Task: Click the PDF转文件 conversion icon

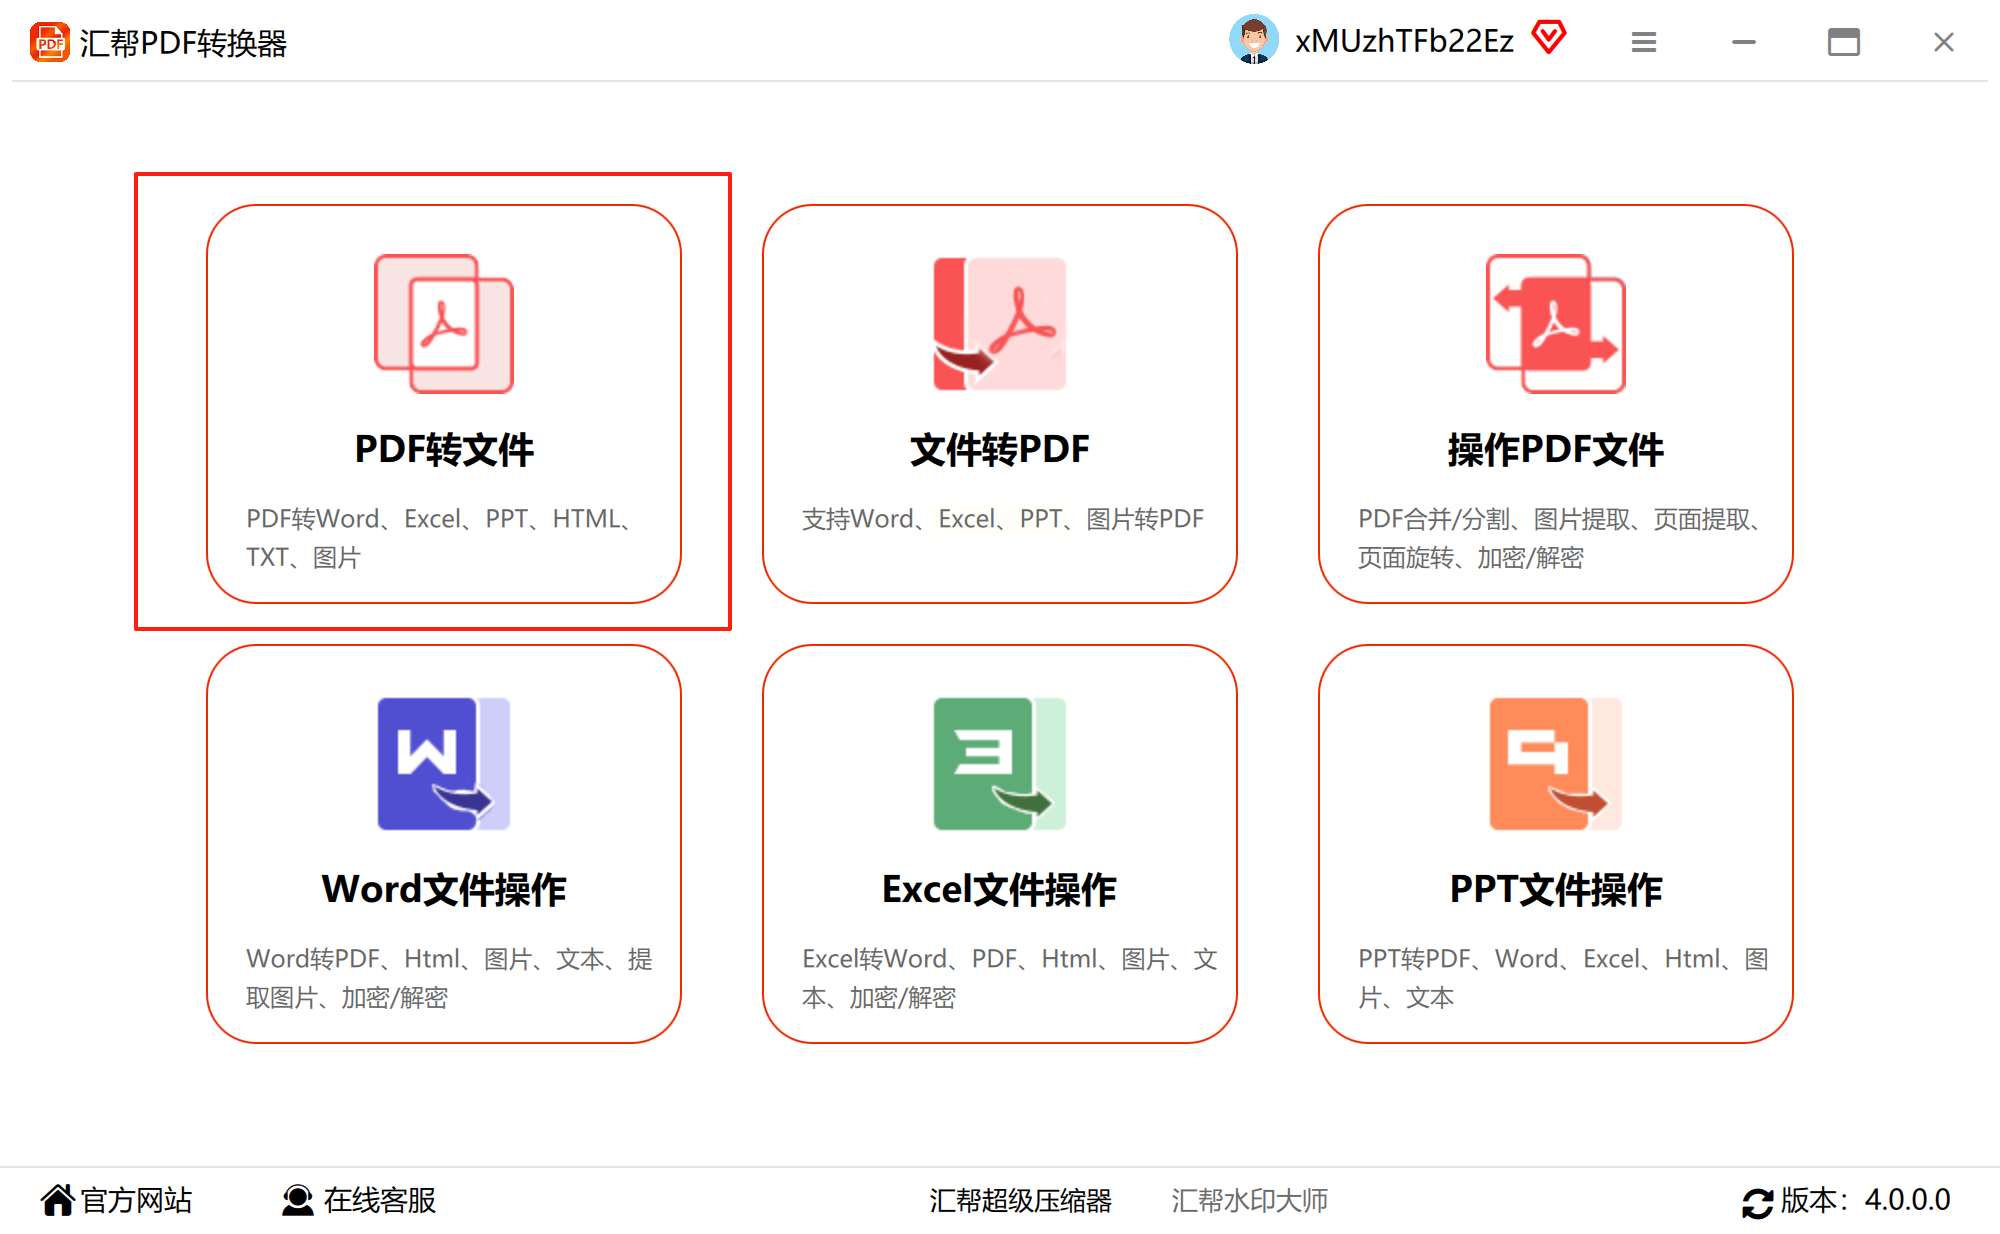Action: pos(443,323)
